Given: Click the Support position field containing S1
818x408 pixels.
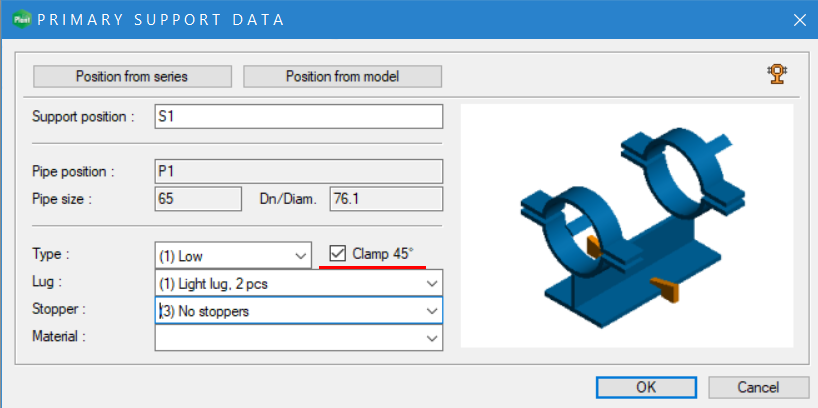Looking at the screenshot, I should pos(298,117).
